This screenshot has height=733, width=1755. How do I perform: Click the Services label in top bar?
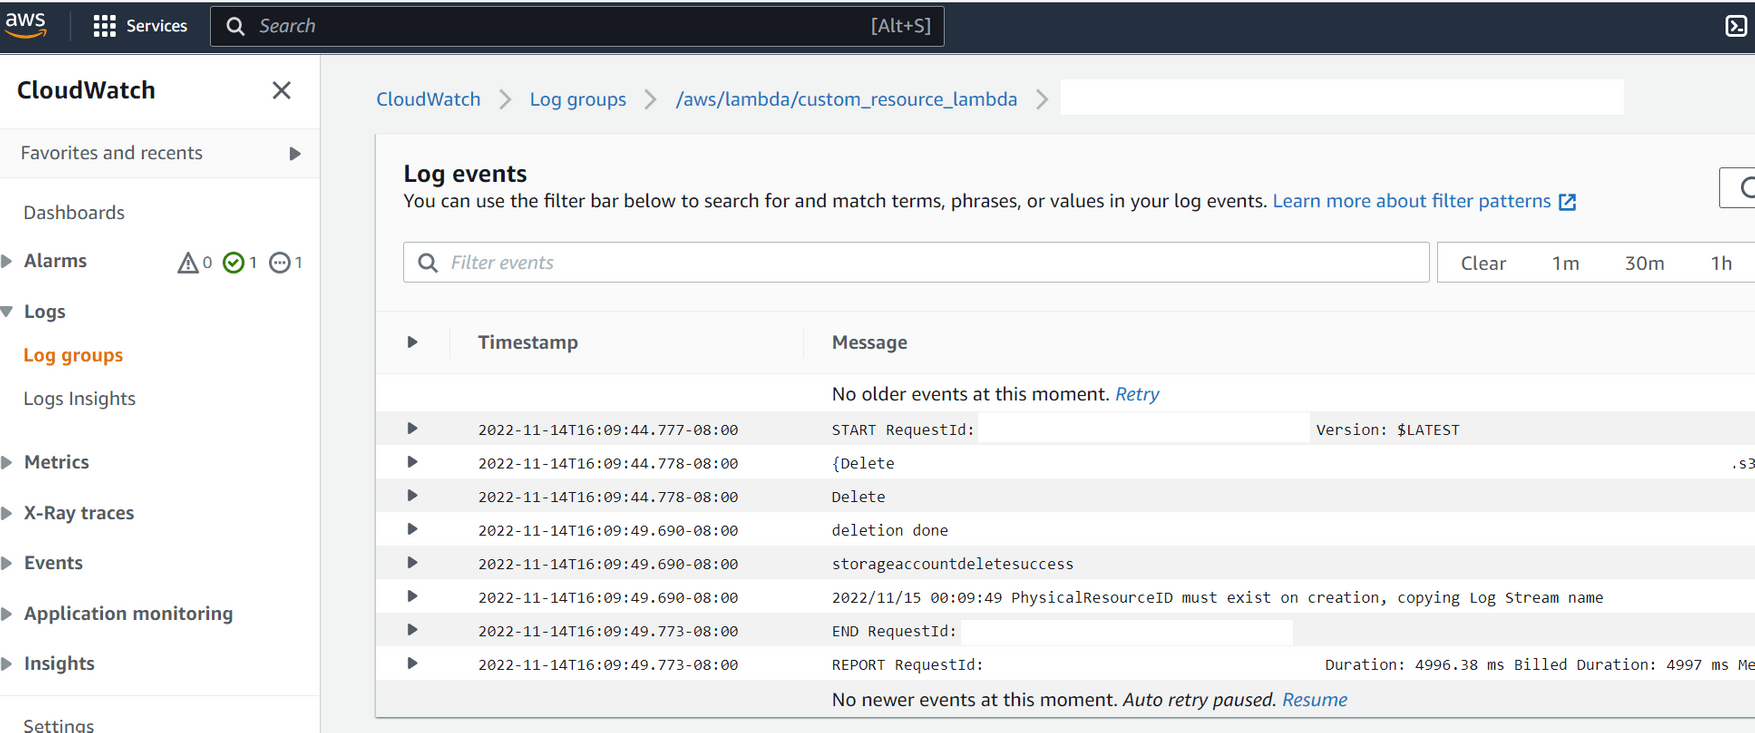(157, 26)
